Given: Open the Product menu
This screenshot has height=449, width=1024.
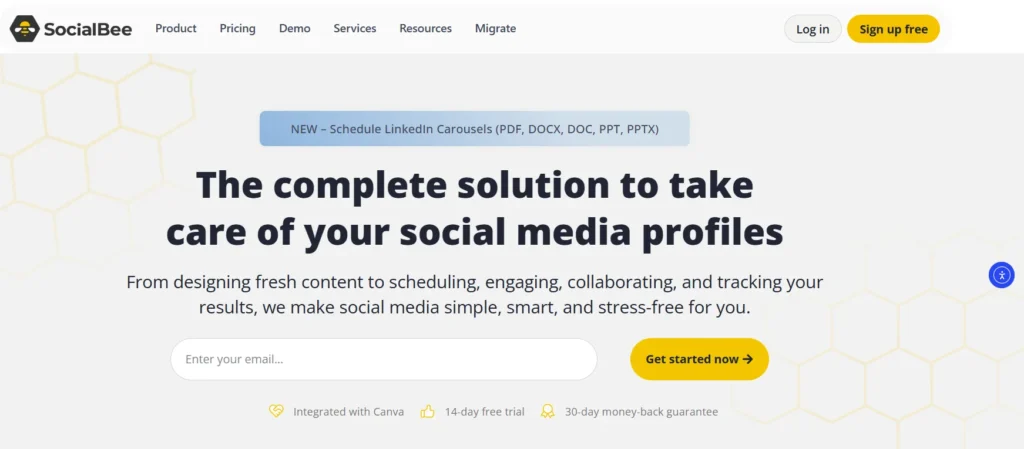Looking at the screenshot, I should [176, 29].
